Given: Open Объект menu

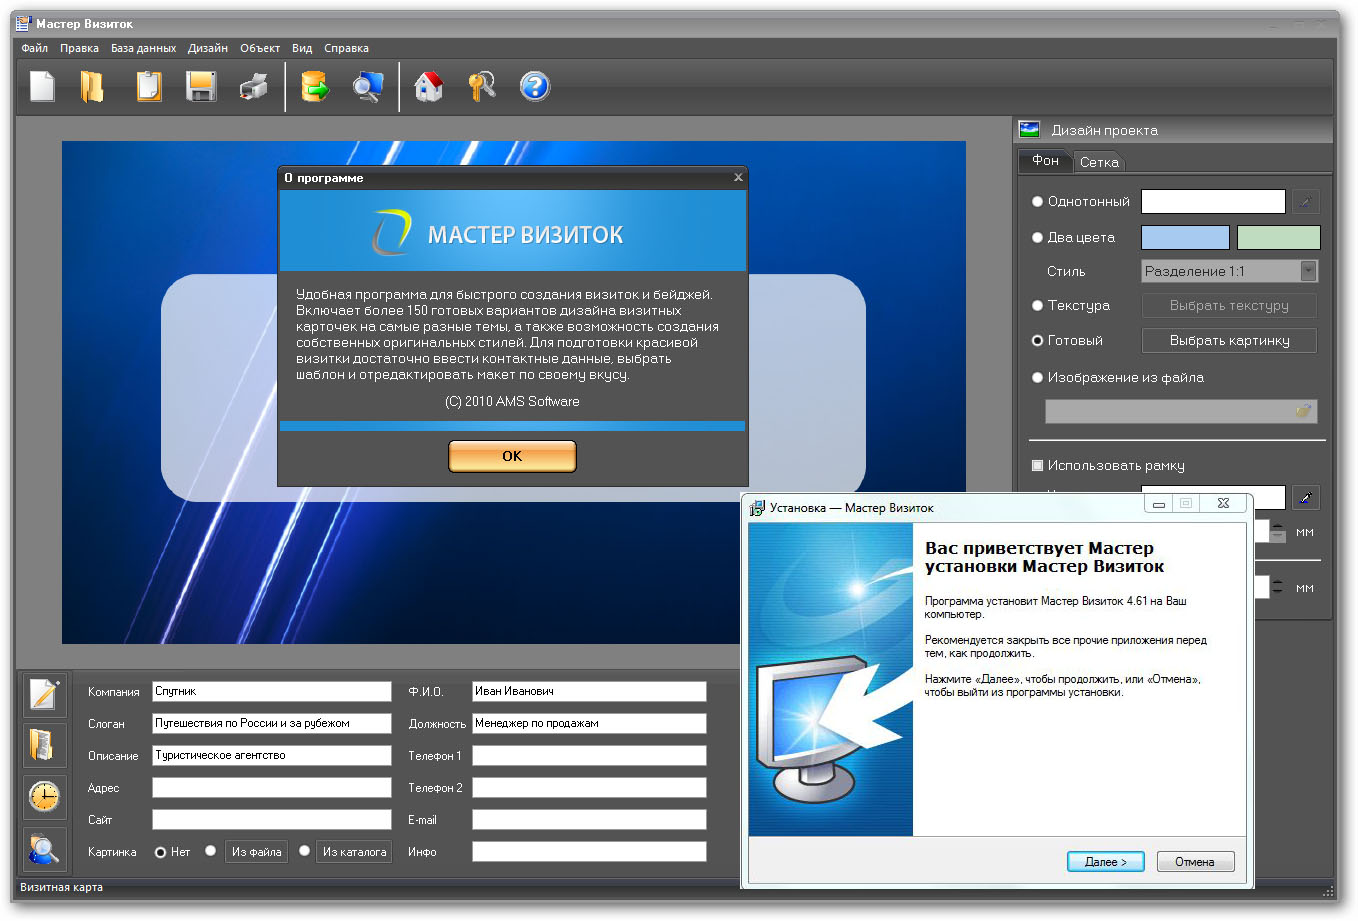Looking at the screenshot, I should pos(260,48).
